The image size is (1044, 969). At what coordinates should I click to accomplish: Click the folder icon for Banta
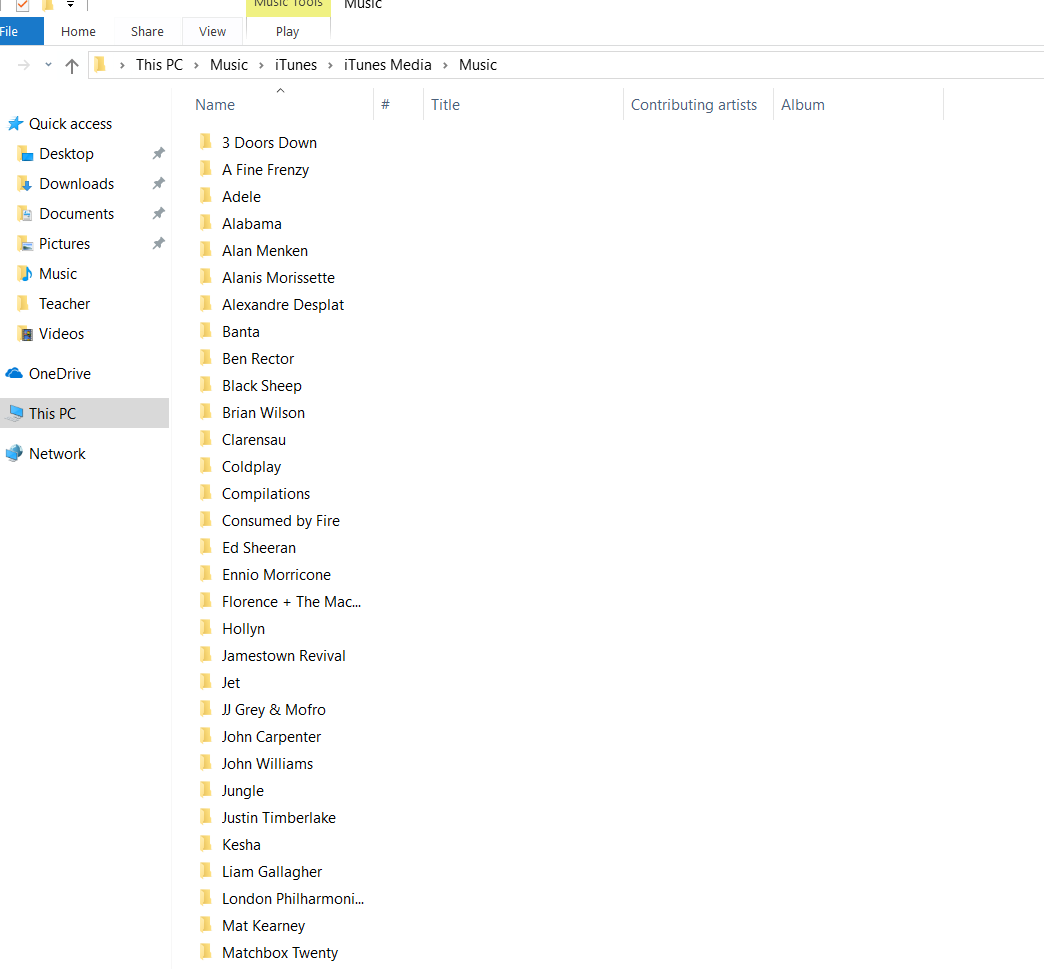coord(206,331)
